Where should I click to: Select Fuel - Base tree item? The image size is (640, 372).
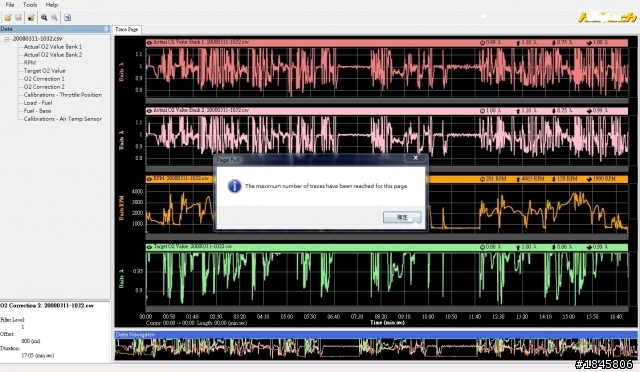[x=38, y=111]
